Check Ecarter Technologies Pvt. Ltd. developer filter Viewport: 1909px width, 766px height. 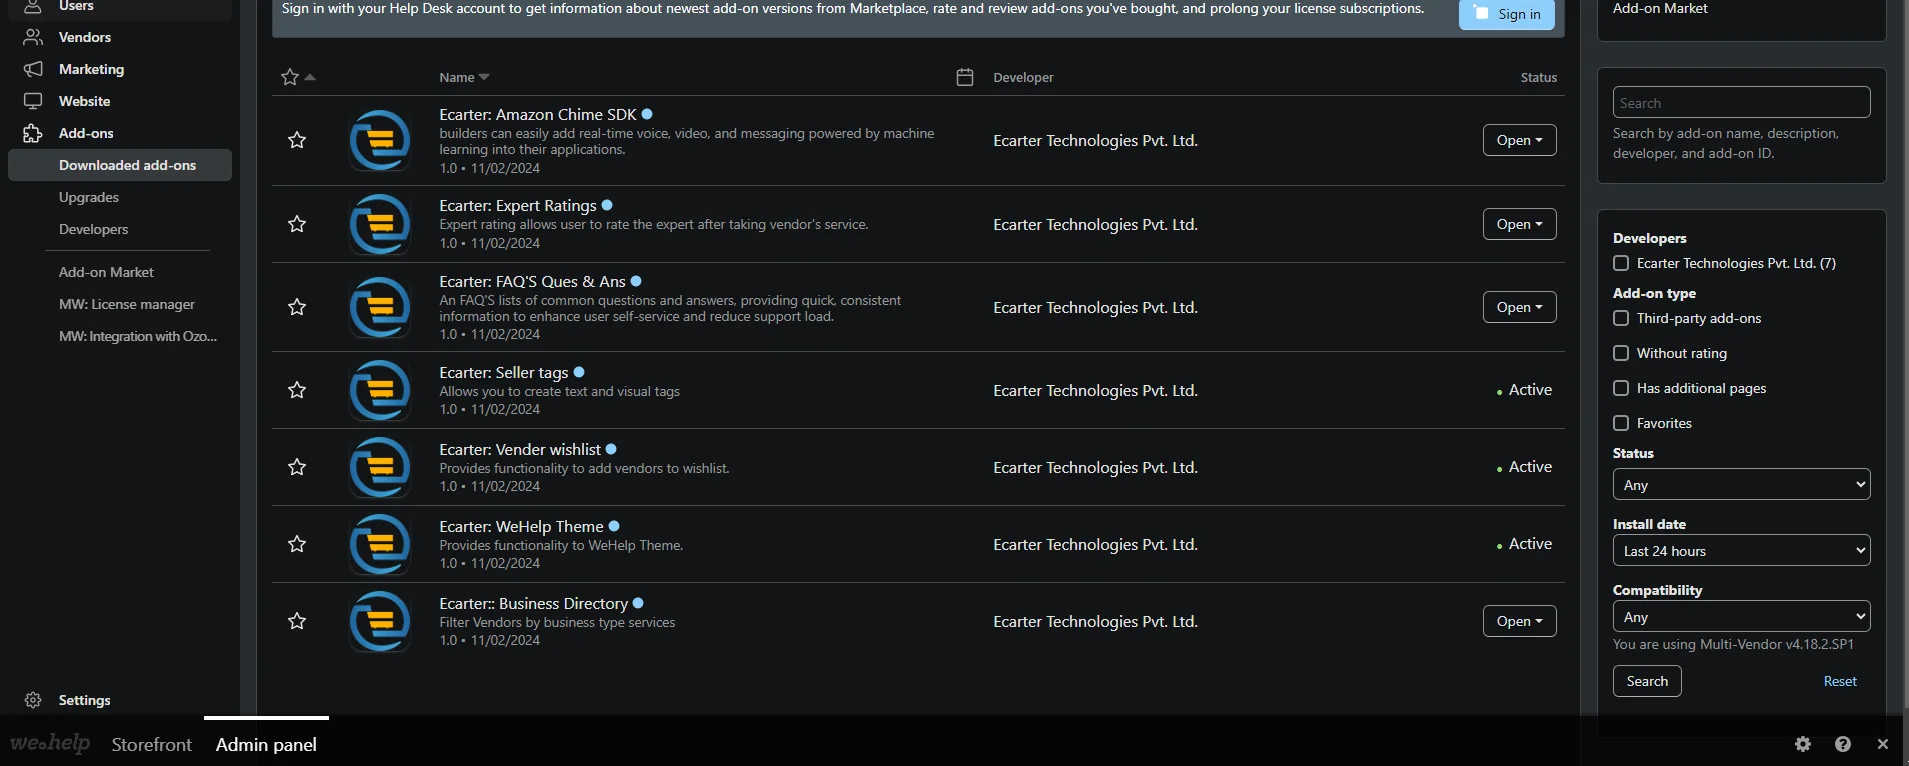[x=1621, y=263]
